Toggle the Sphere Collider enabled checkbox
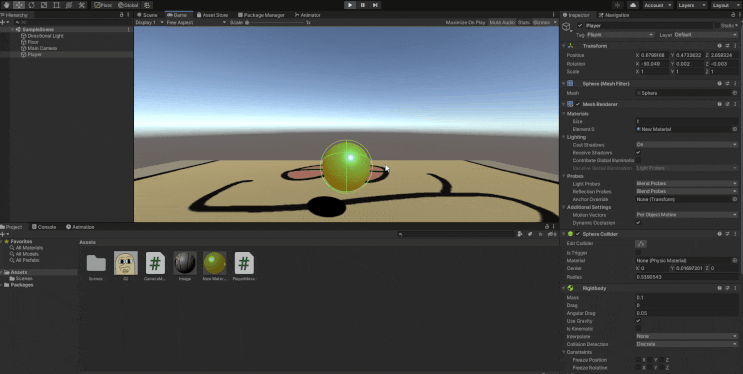The height and width of the screenshot is (374, 743). tap(578, 234)
